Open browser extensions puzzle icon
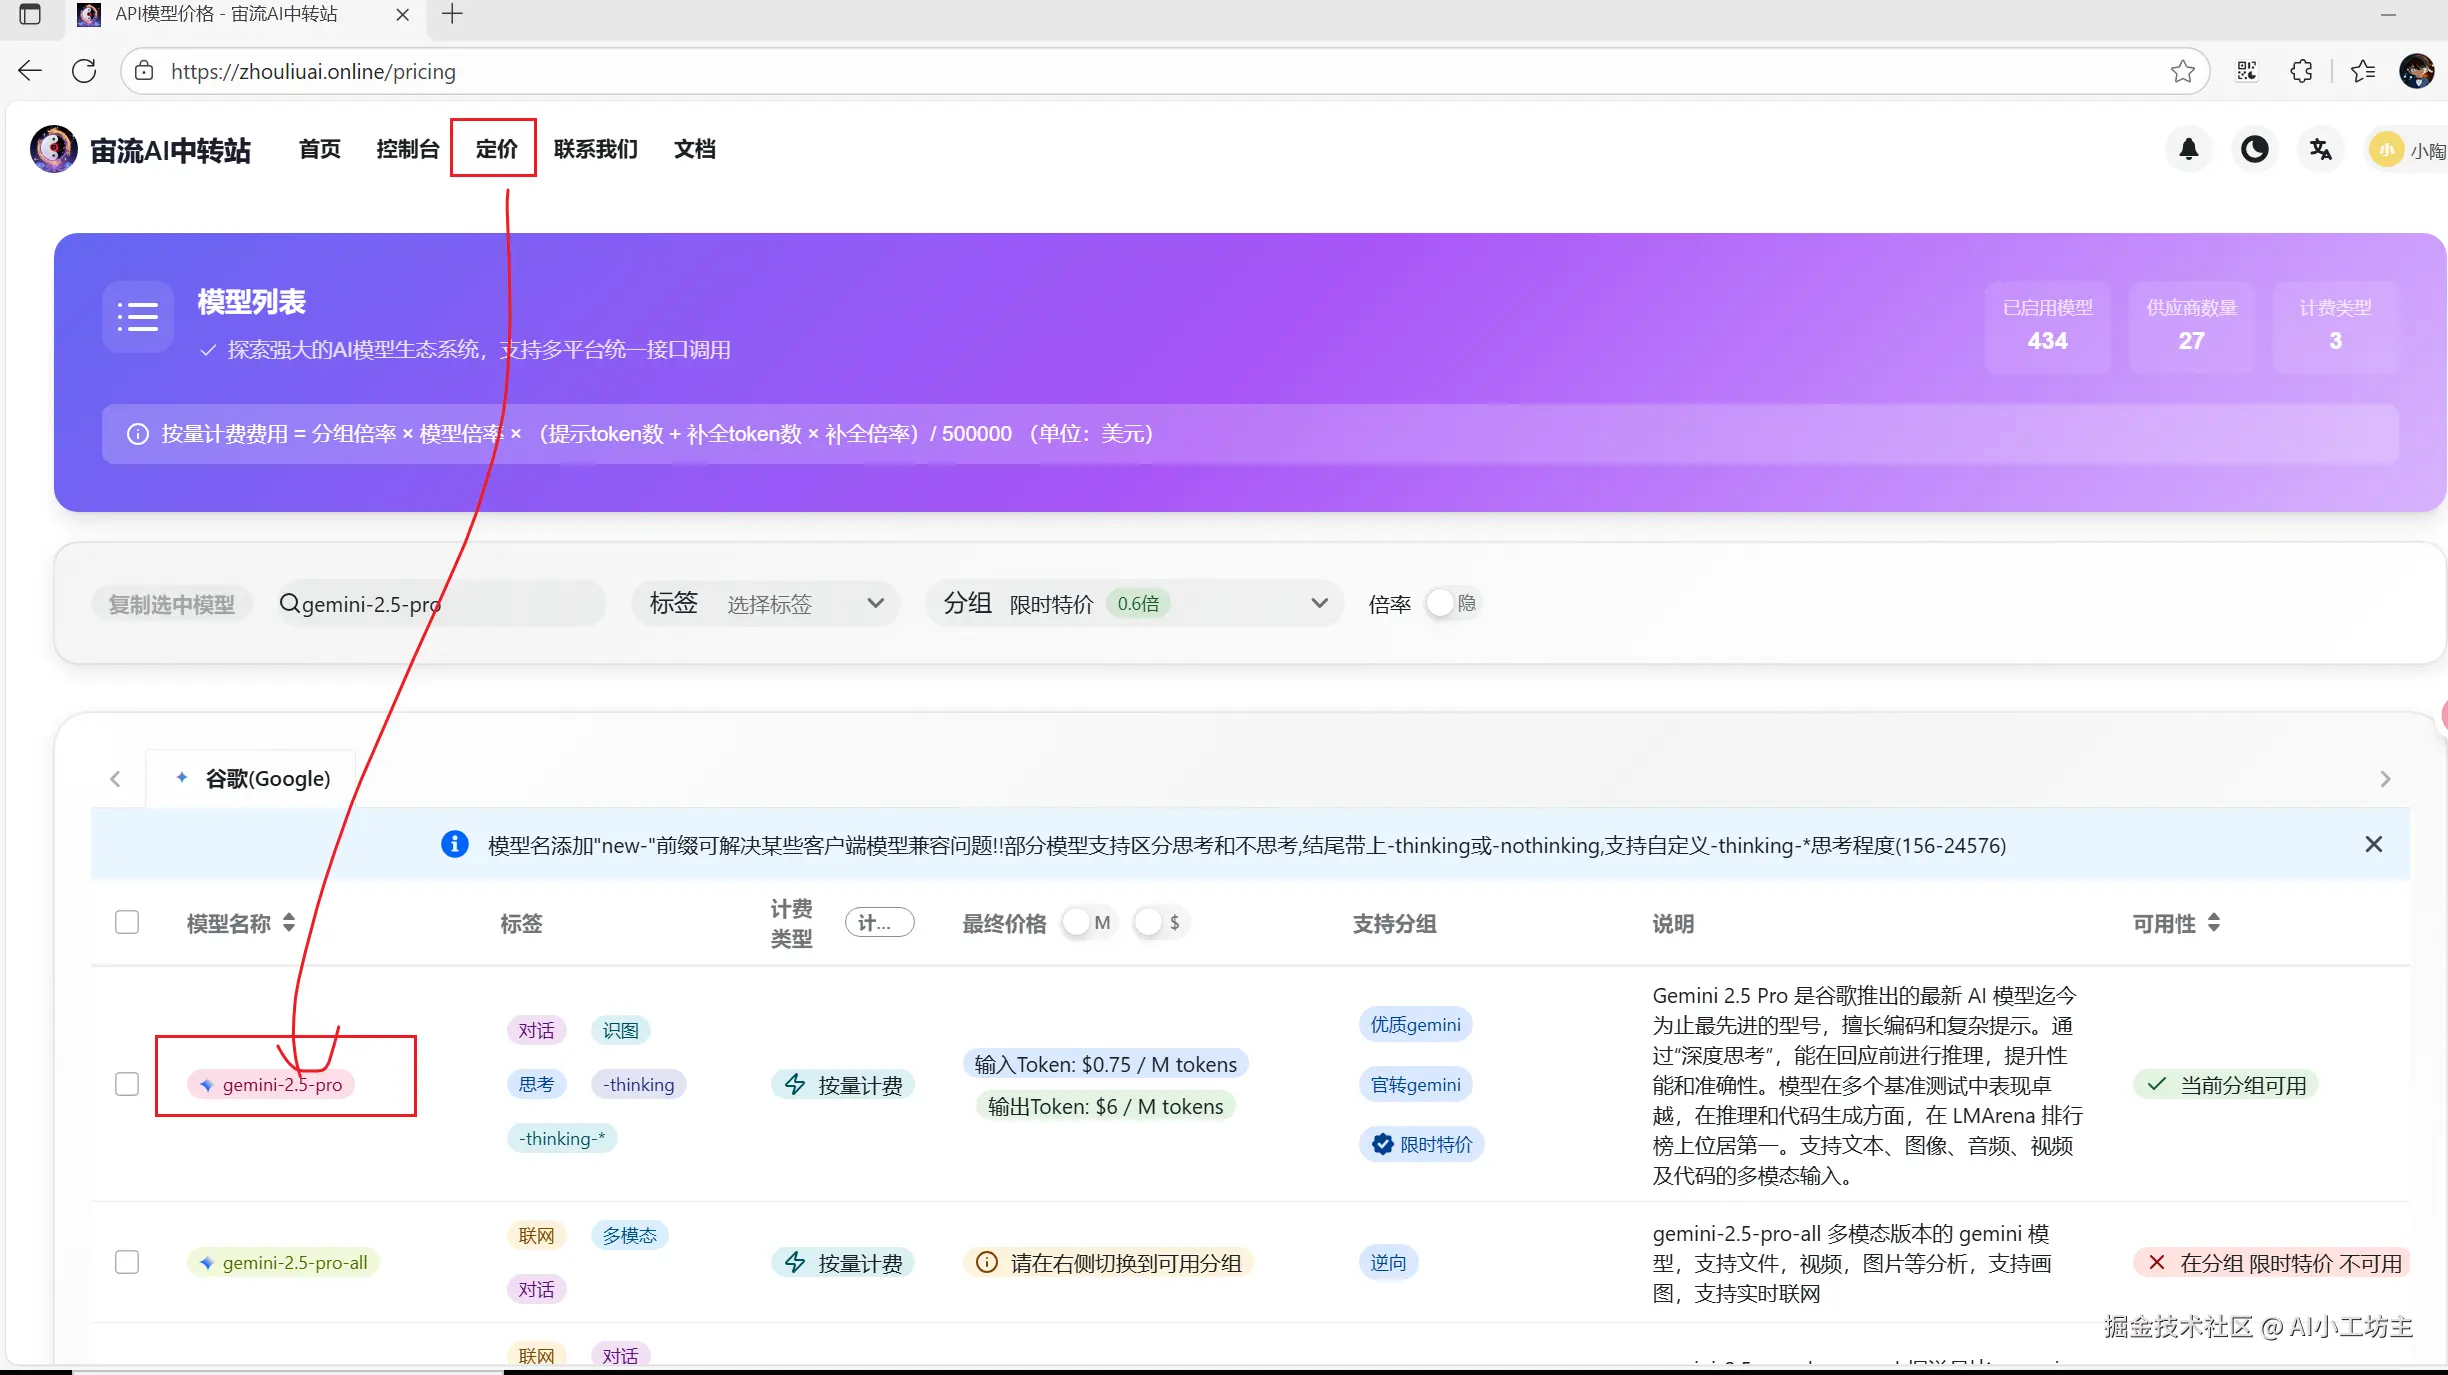 click(2301, 71)
